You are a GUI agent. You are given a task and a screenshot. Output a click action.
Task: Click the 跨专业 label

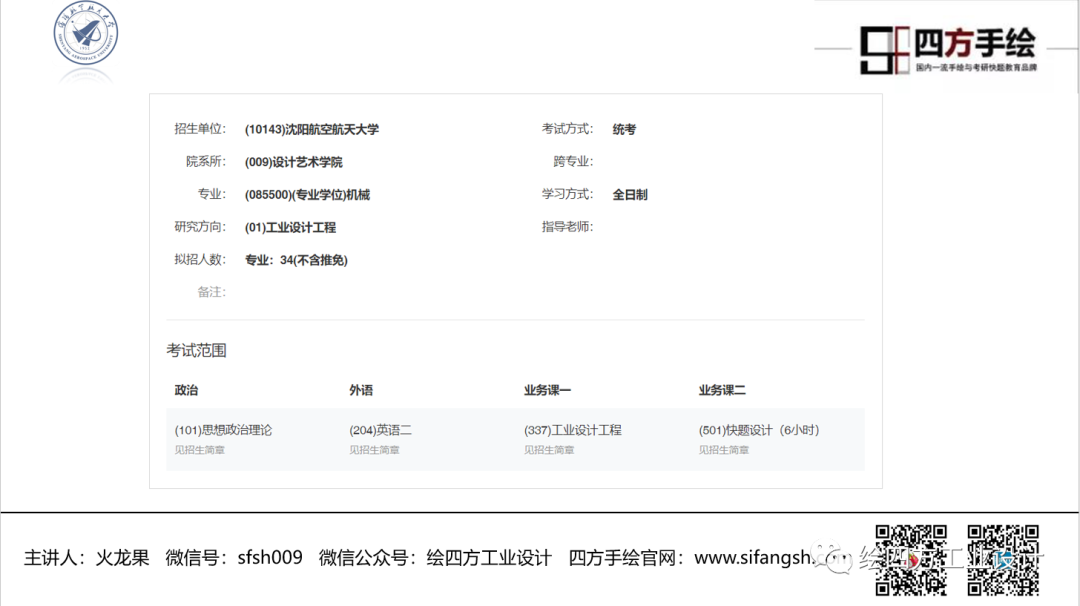(x=573, y=161)
